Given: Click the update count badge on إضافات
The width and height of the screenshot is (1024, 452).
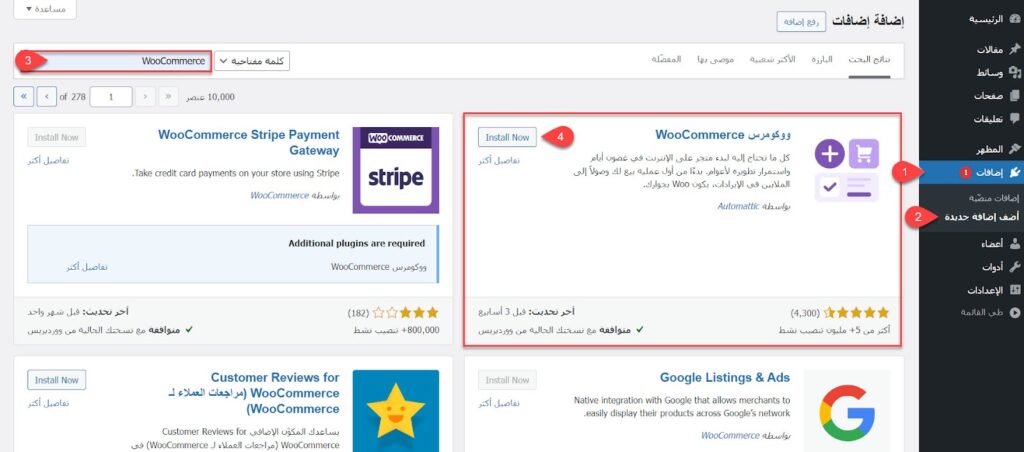Looking at the screenshot, I should pos(965,172).
